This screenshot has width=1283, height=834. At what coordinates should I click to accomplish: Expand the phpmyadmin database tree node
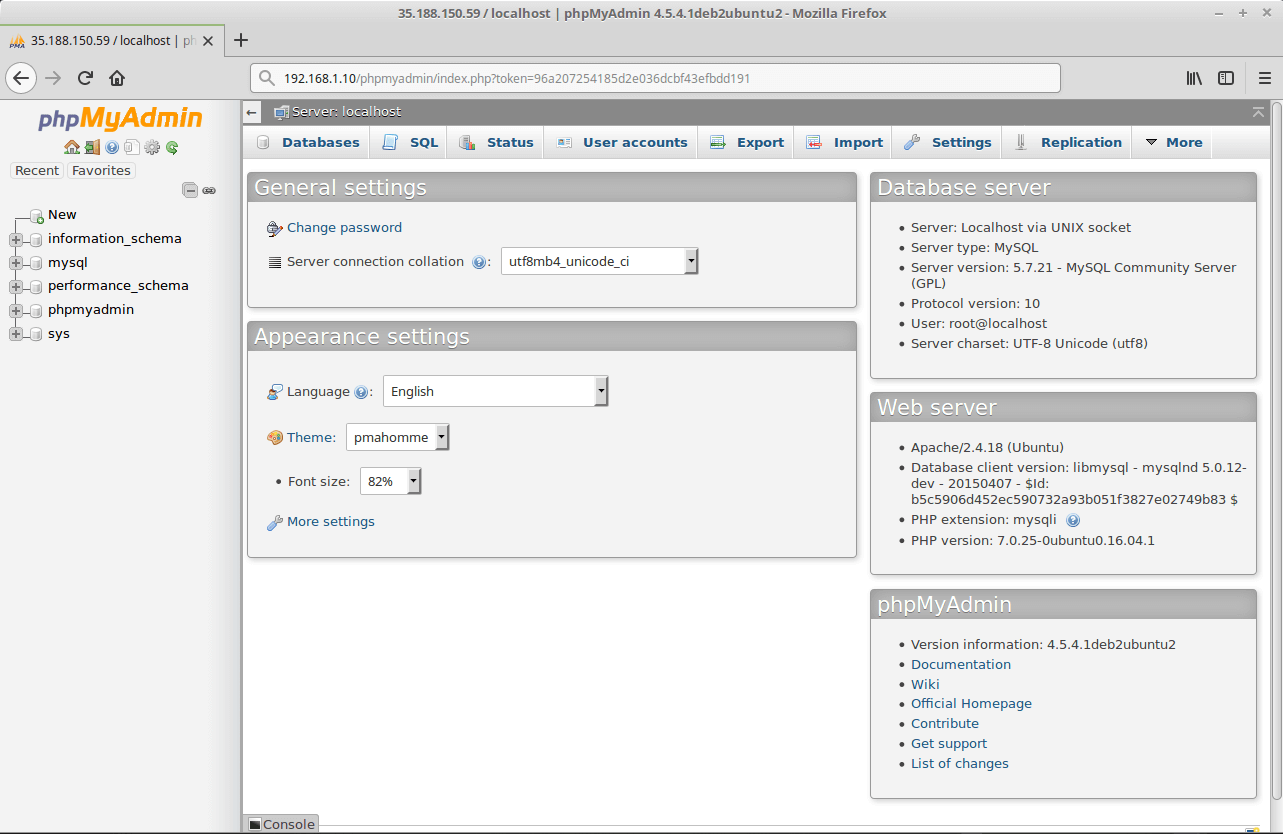point(15,310)
